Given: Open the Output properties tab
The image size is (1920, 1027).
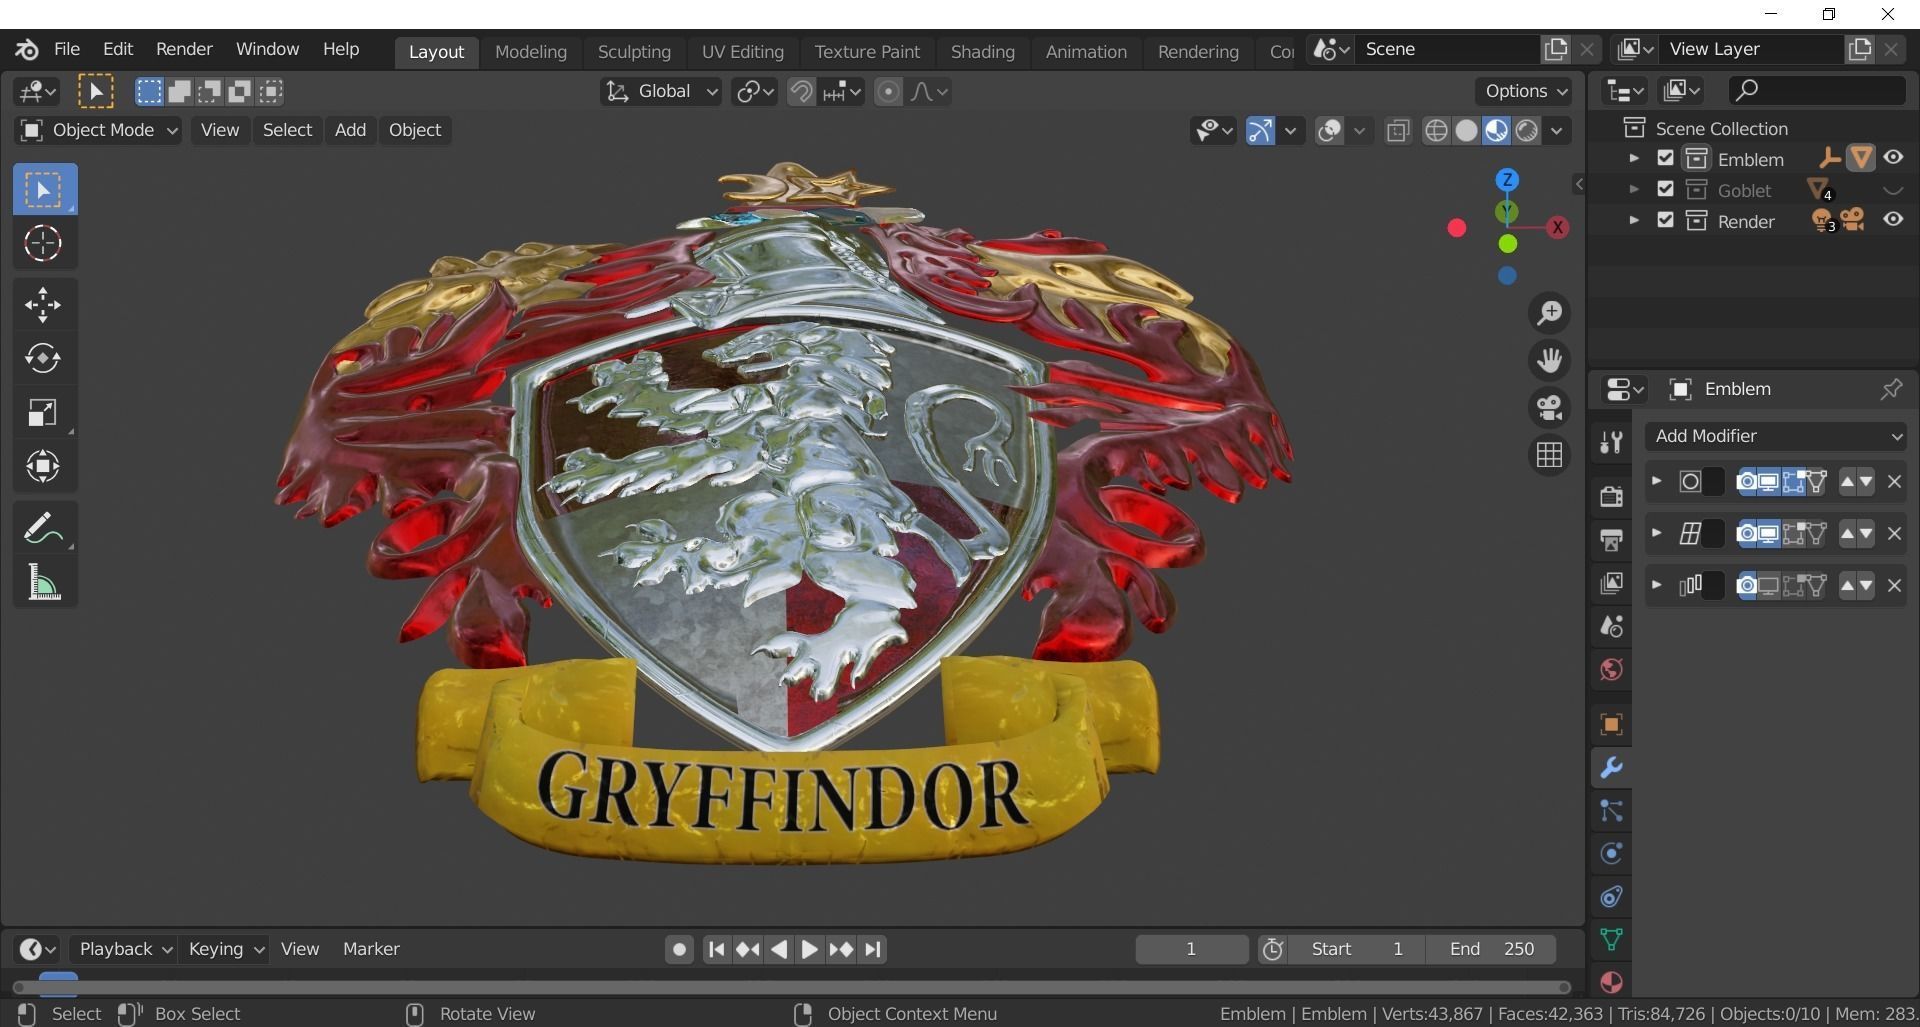Looking at the screenshot, I should point(1611,540).
